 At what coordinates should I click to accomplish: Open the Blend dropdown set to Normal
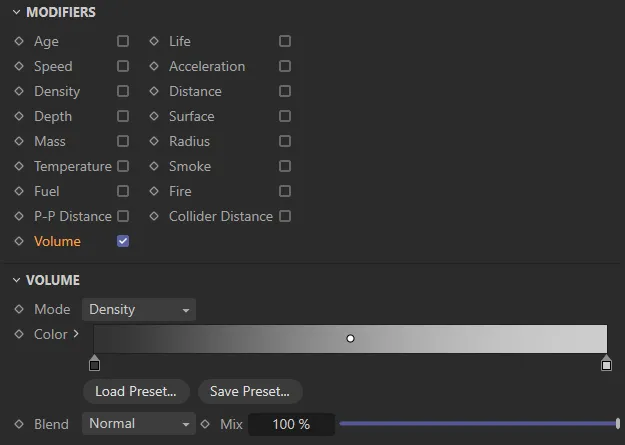(139, 424)
